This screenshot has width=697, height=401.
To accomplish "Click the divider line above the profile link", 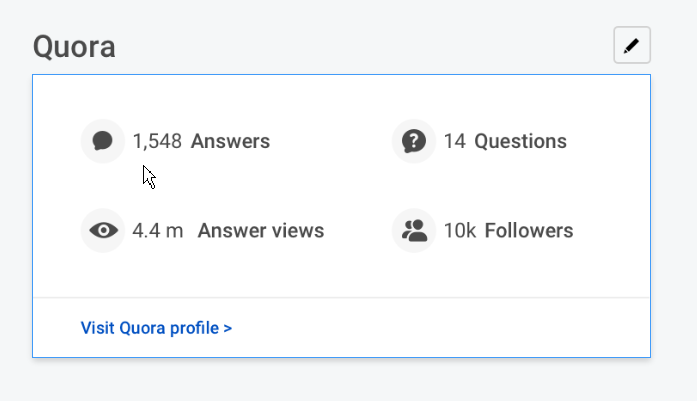I will coord(341,297).
